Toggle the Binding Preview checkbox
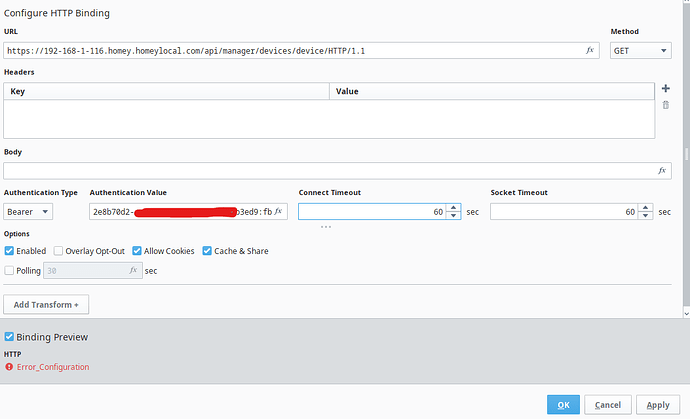This screenshot has height=419, width=690. point(9,337)
